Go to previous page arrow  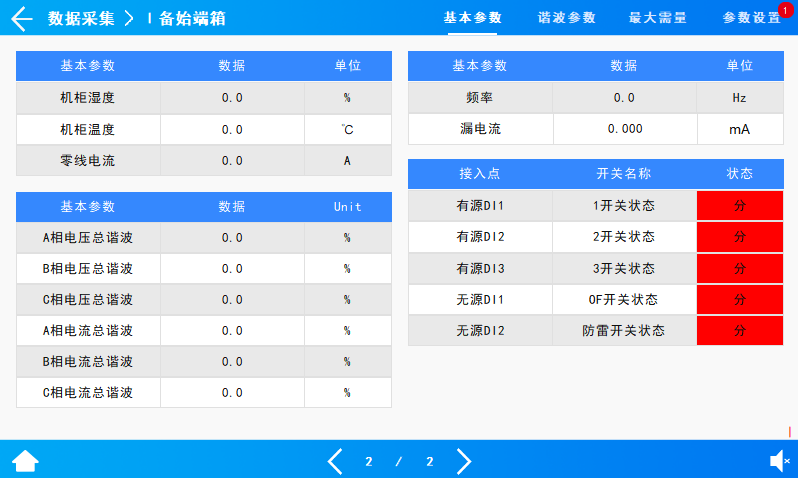pos(335,461)
